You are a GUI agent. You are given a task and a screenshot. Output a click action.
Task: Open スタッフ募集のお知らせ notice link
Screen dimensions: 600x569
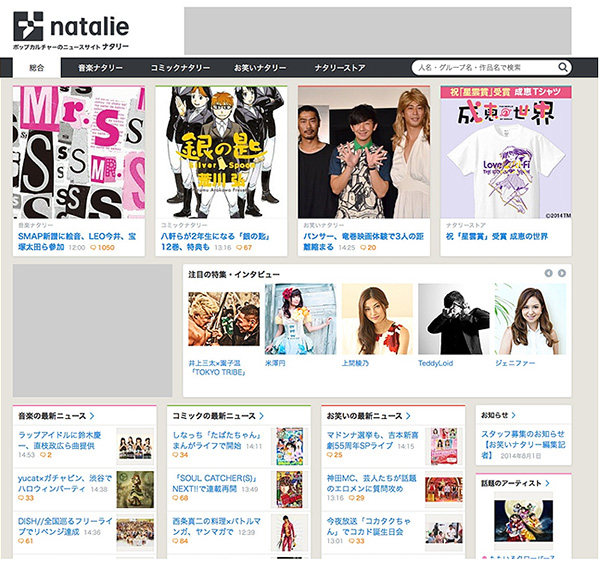pyautogui.click(x=523, y=444)
